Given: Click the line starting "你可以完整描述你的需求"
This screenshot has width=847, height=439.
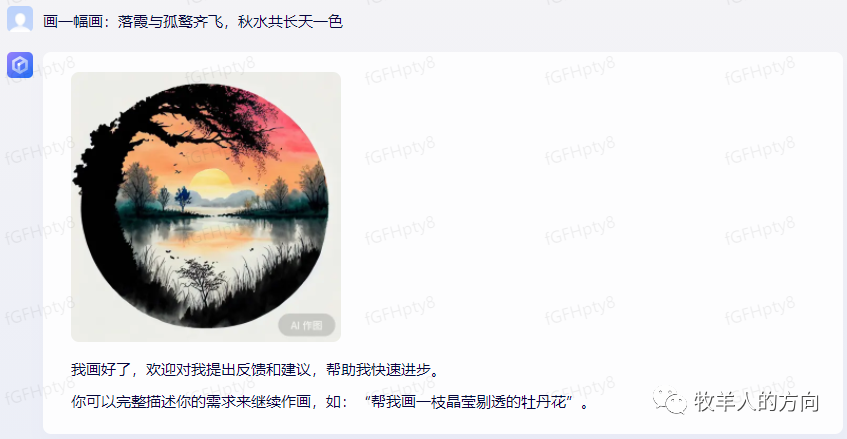Looking at the screenshot, I should pyautogui.click(x=331, y=402).
